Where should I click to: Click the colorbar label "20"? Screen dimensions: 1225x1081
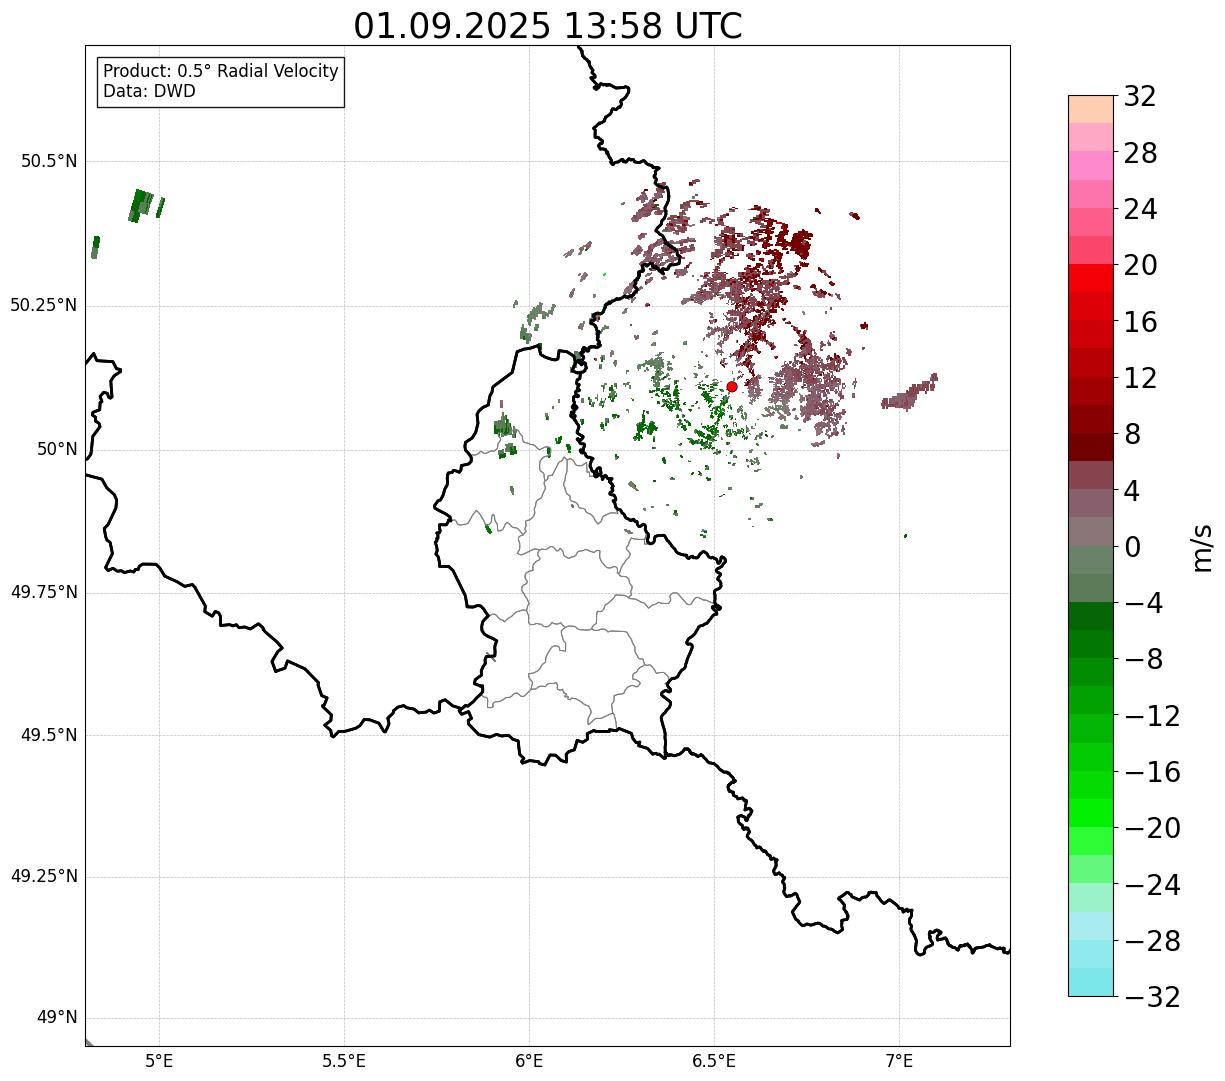point(1140,265)
